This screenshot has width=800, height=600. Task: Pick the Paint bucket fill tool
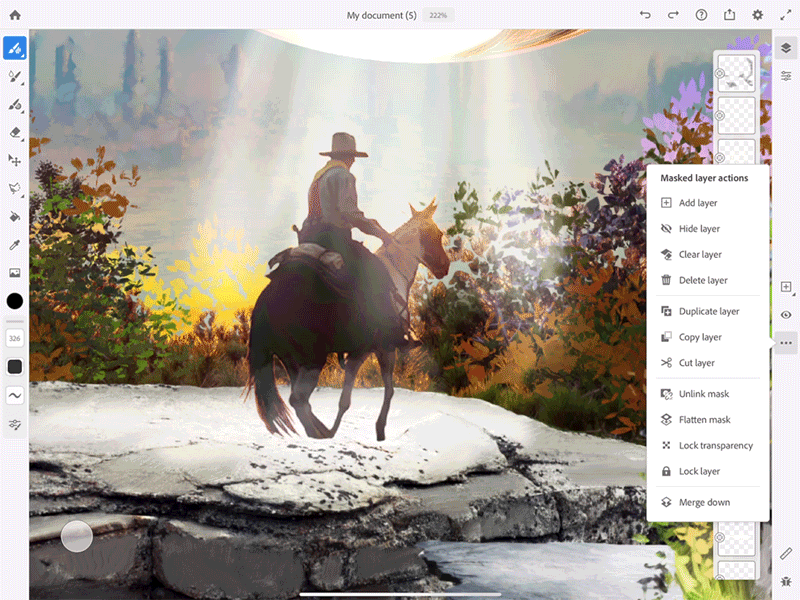pos(15,217)
